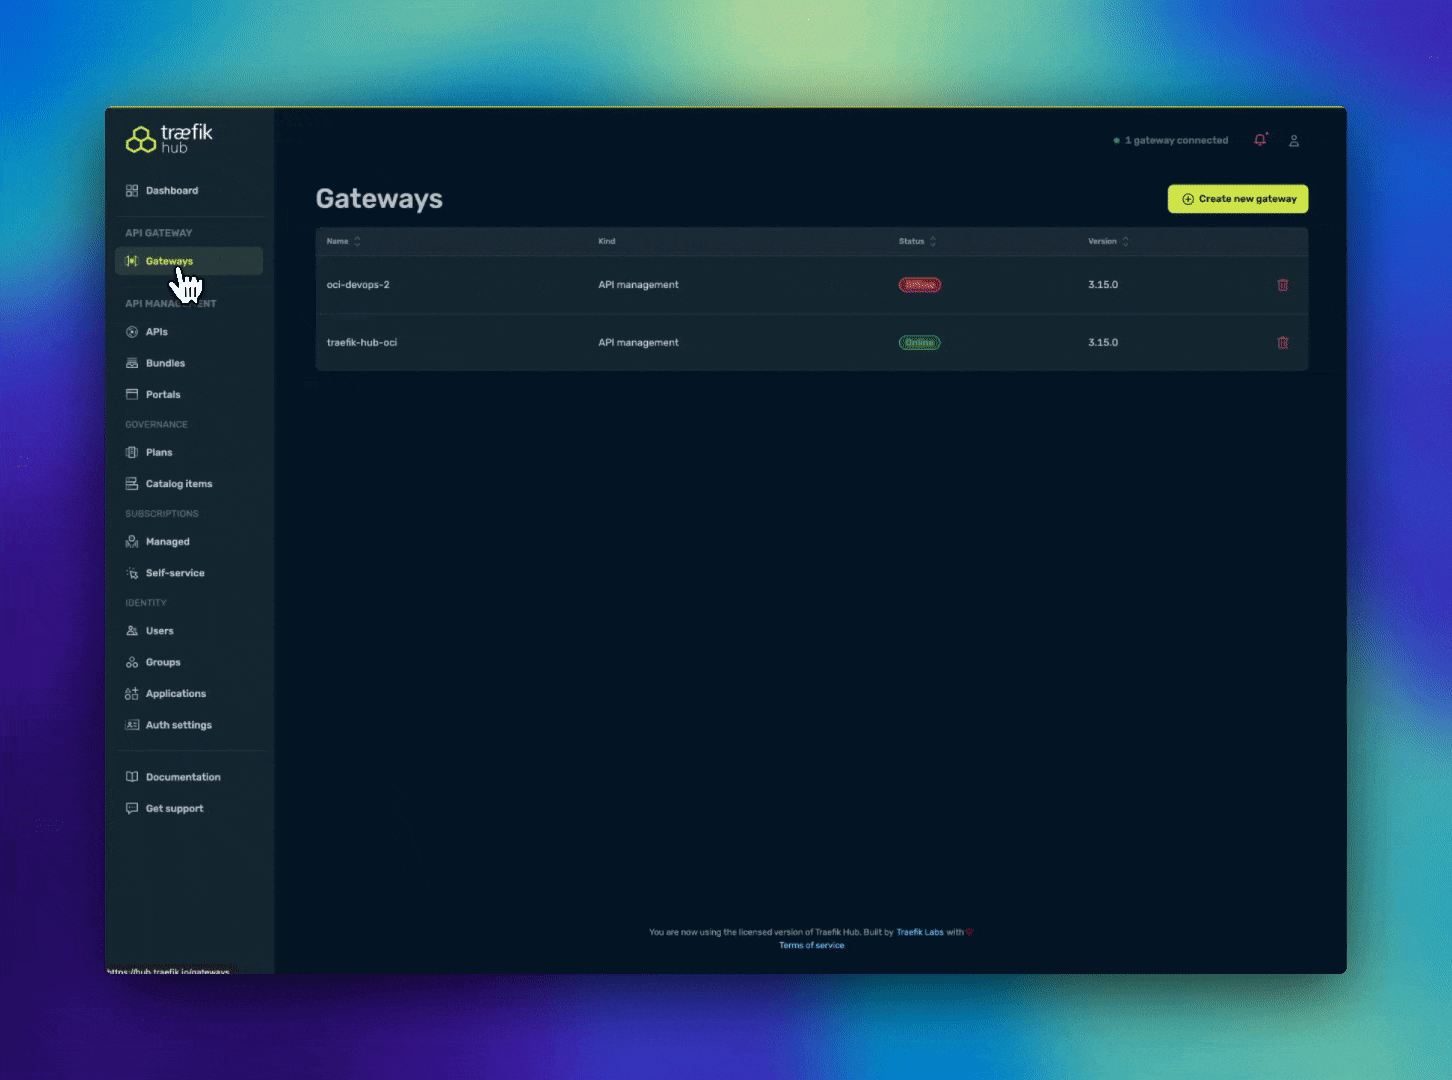The height and width of the screenshot is (1080, 1452).
Task: Click the Online status badge
Action: 919,343
